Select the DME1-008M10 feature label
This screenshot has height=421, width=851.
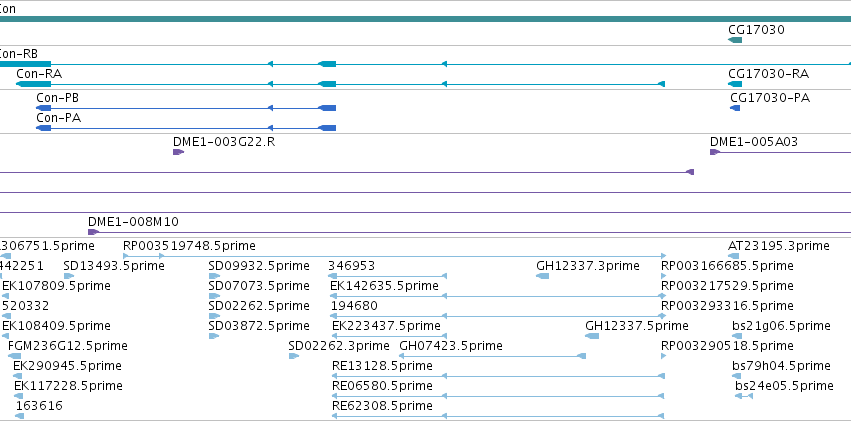tap(133, 221)
